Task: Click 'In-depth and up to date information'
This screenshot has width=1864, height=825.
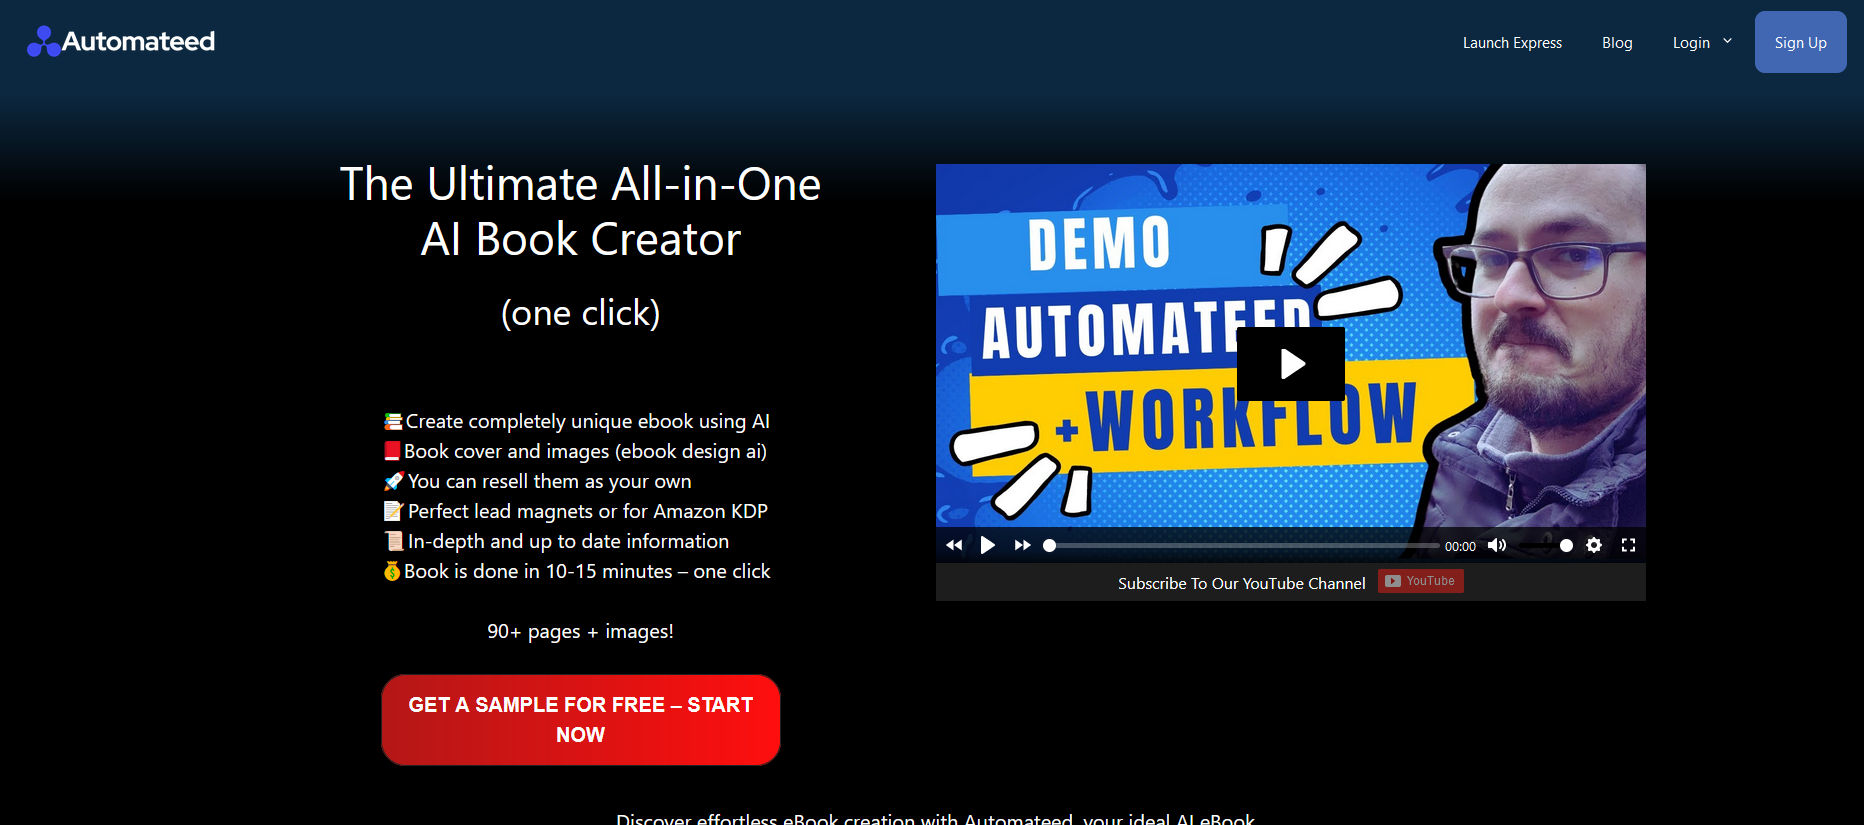Action: [557, 541]
